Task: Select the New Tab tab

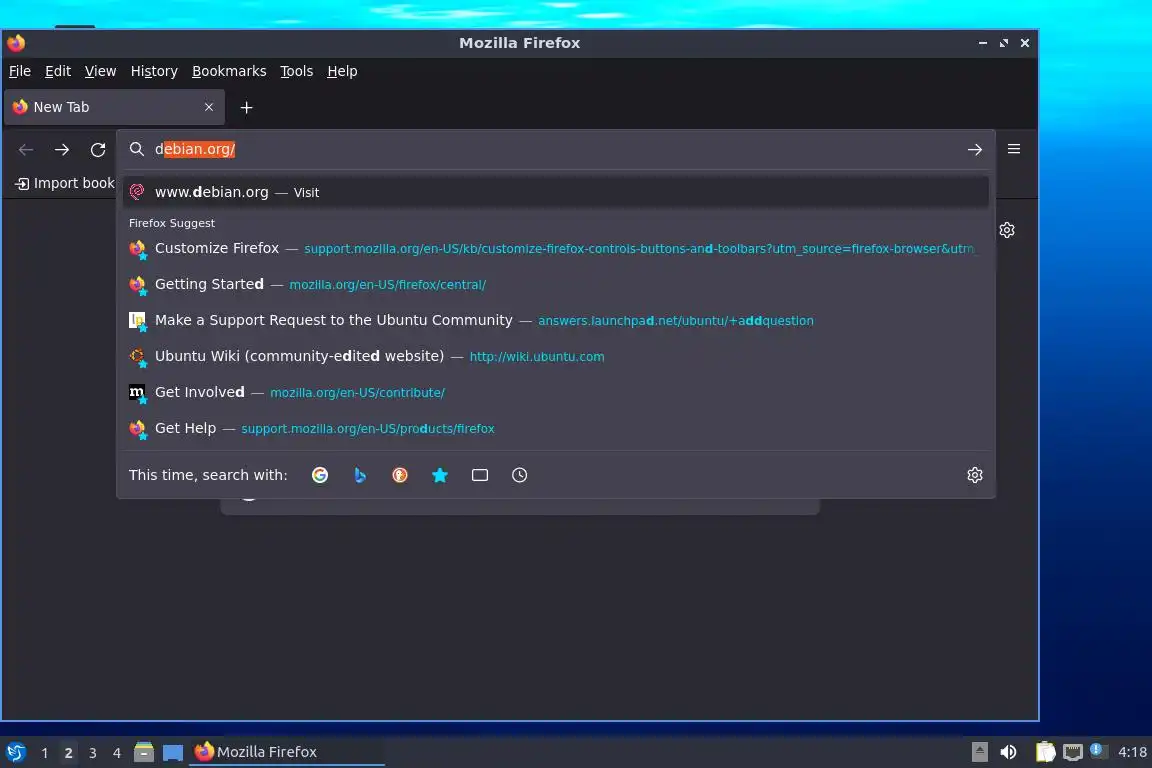Action: pos(115,107)
